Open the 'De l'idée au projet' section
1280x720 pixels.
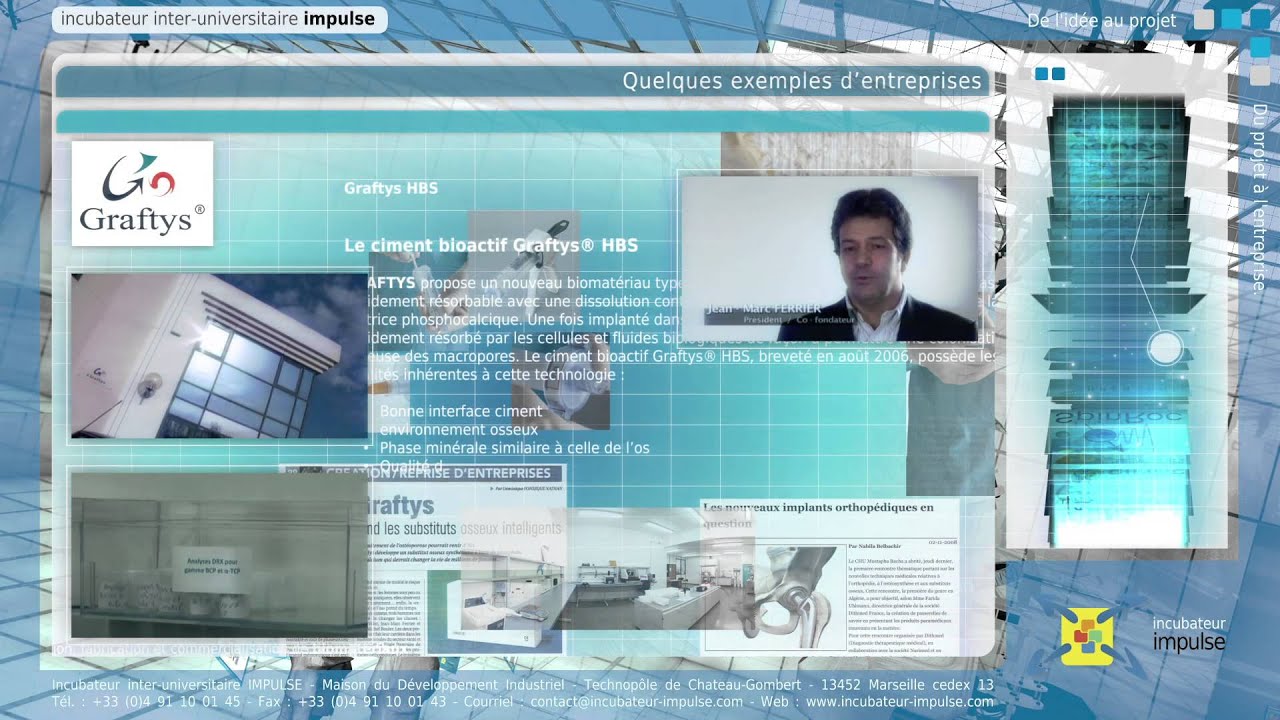coord(1102,20)
